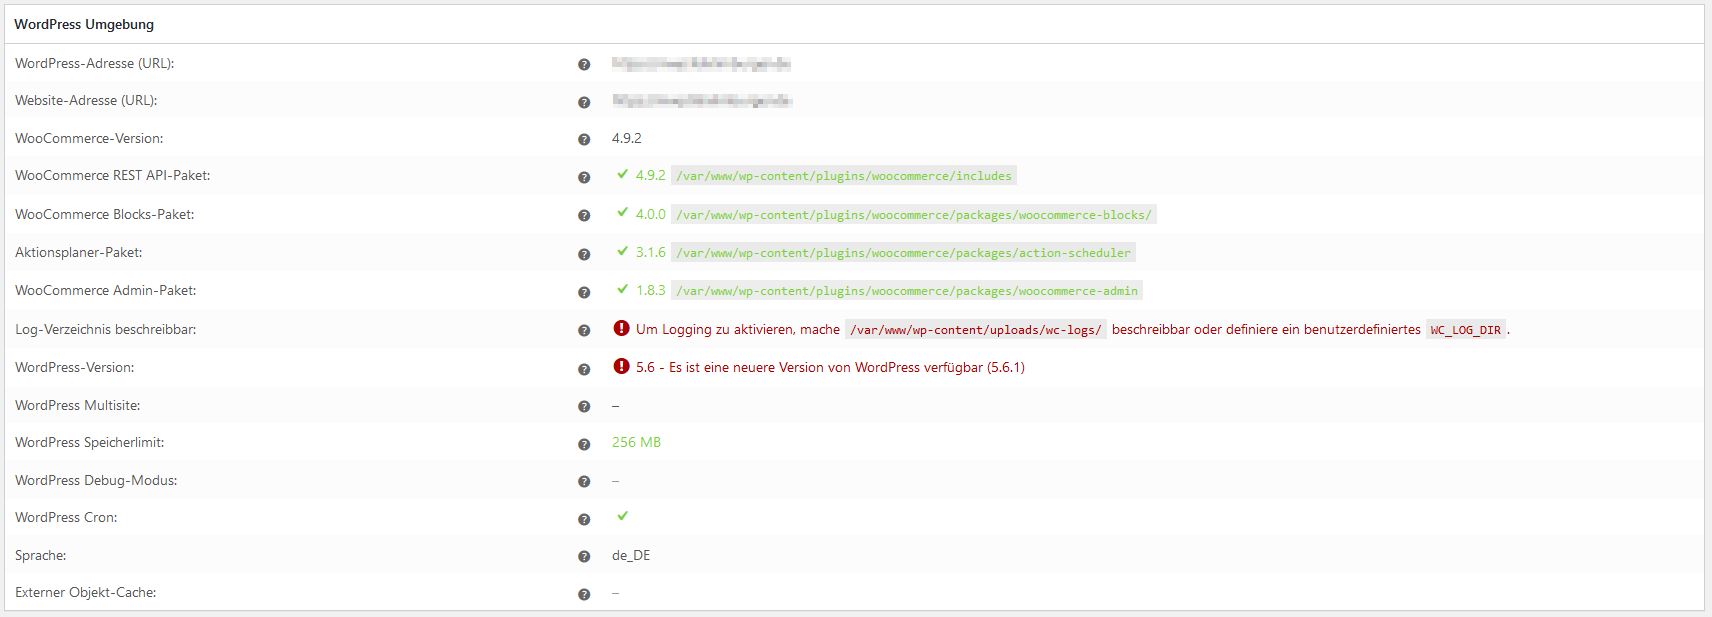Click the 'Sprache:' label
This screenshot has height=617, width=1712.
tap(41, 555)
